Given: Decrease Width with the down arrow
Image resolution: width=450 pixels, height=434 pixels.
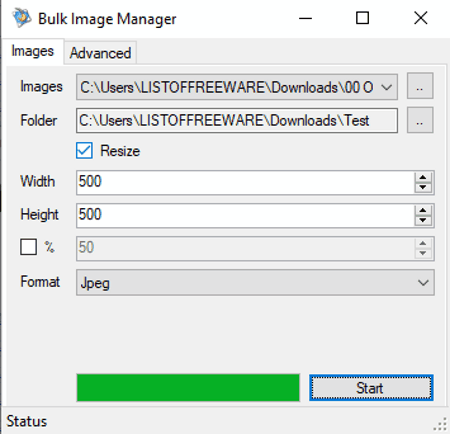Looking at the screenshot, I should (423, 187).
